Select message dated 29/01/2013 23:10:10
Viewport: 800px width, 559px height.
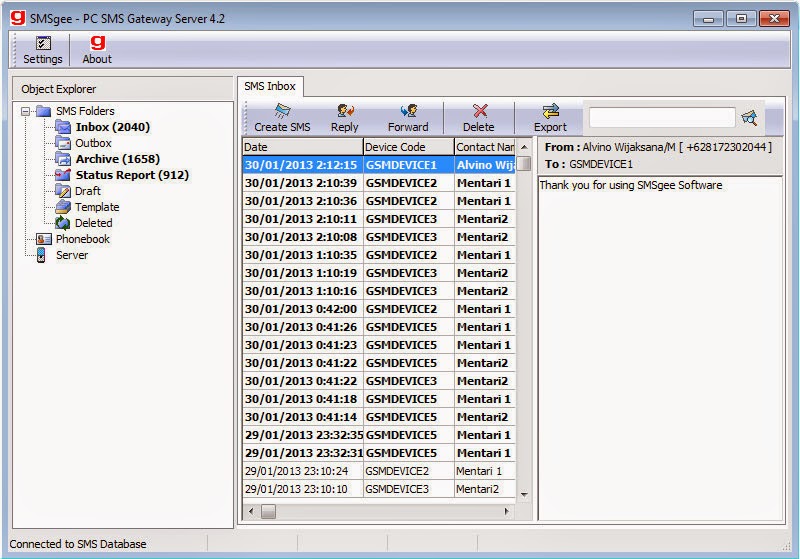(379, 489)
